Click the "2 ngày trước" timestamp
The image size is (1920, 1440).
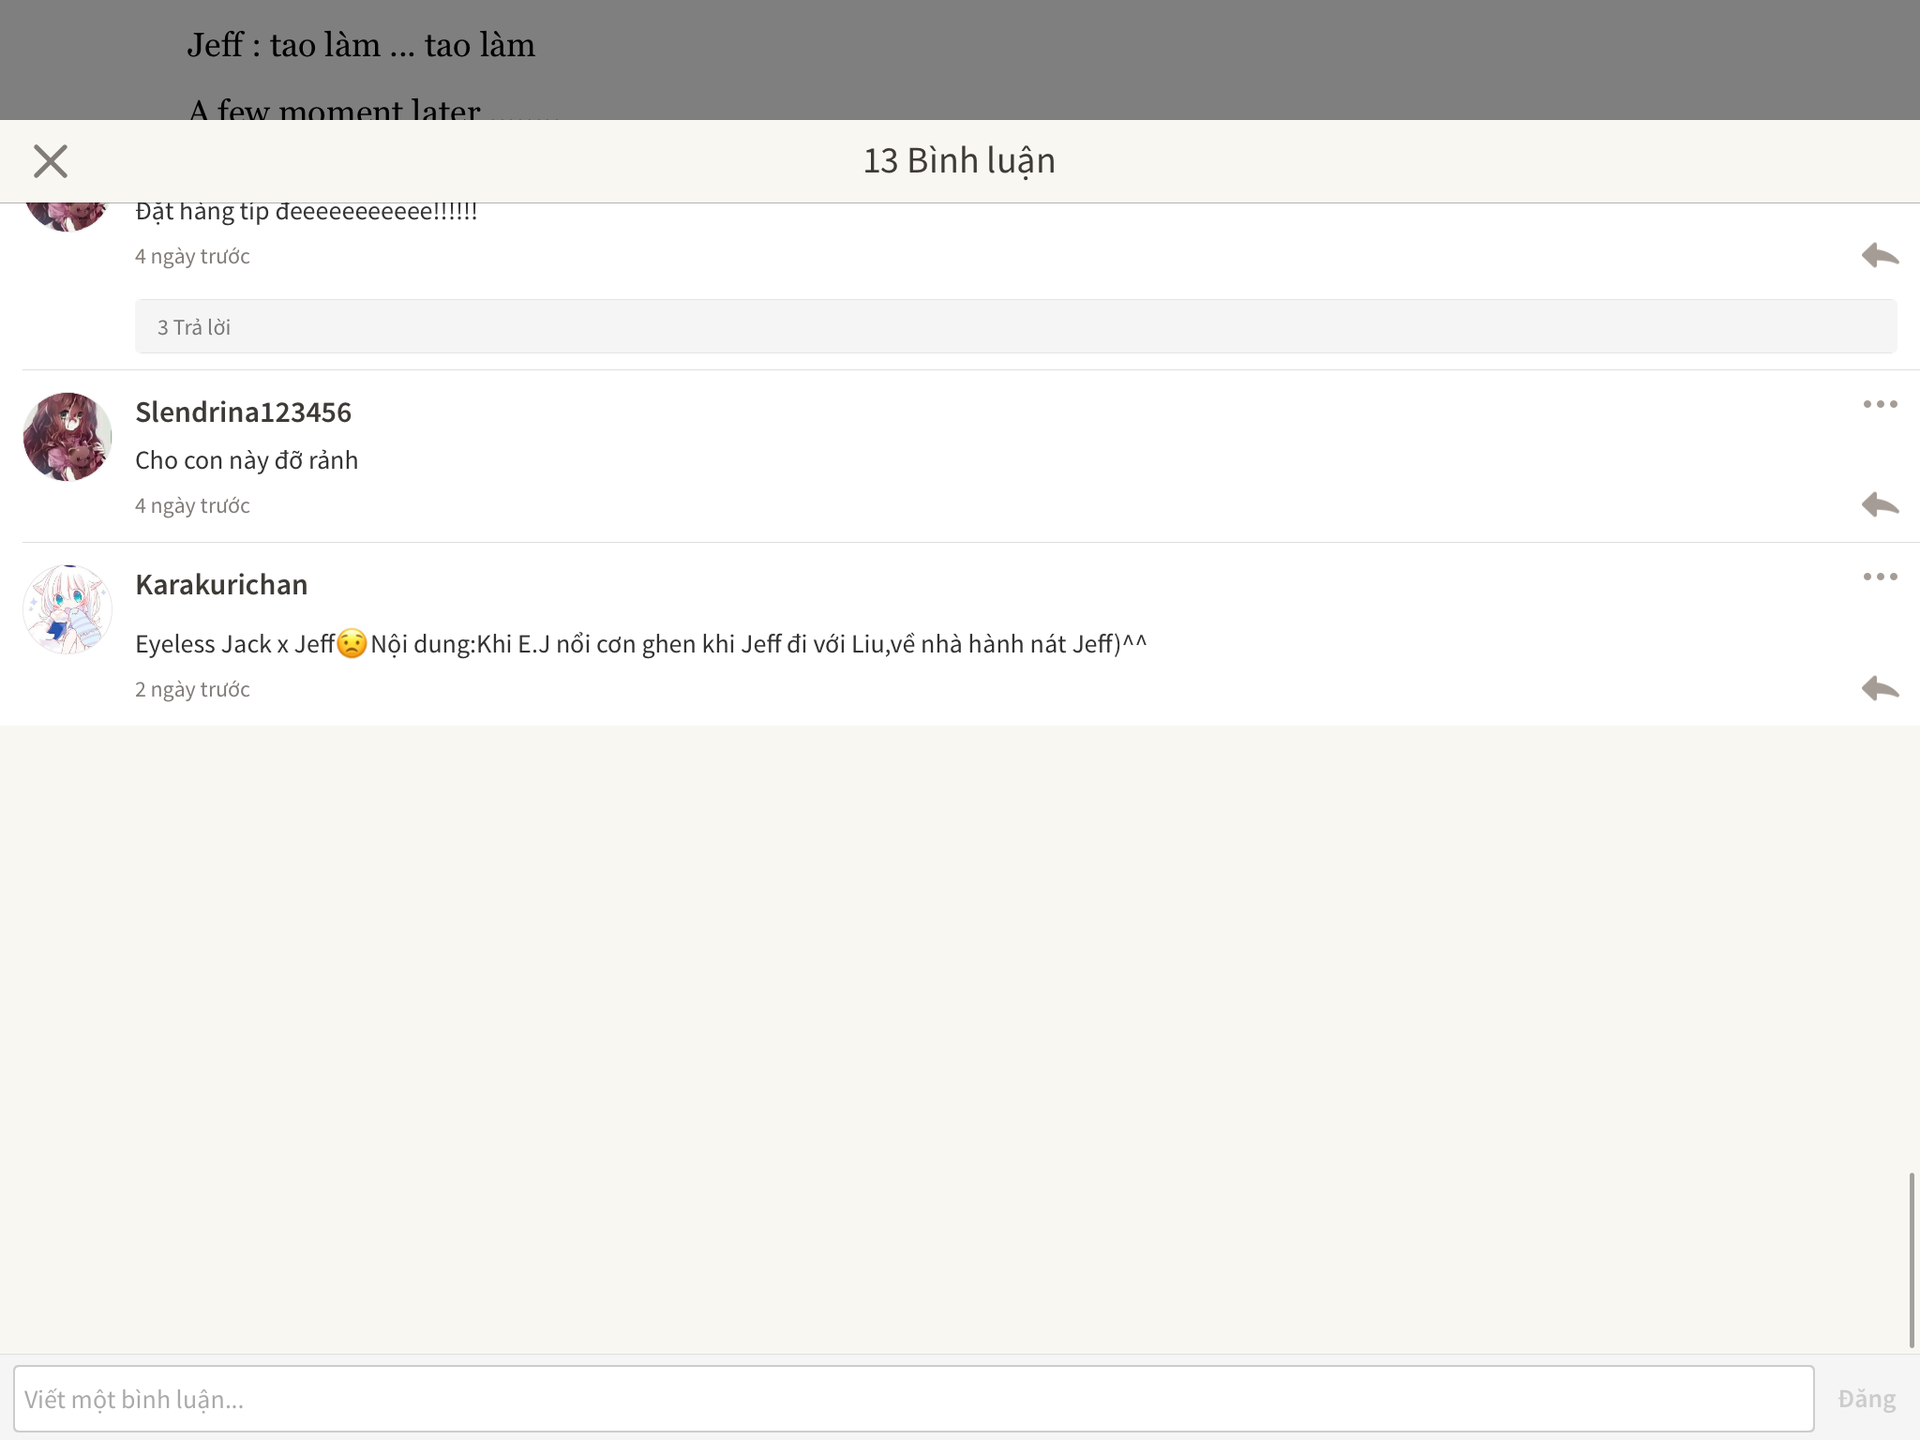coord(192,689)
